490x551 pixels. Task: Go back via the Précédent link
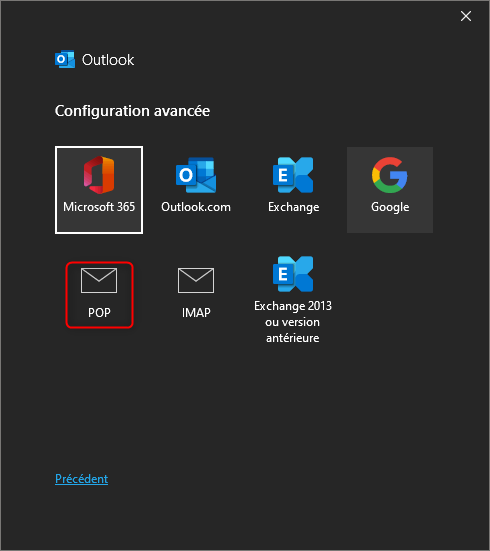click(x=82, y=479)
